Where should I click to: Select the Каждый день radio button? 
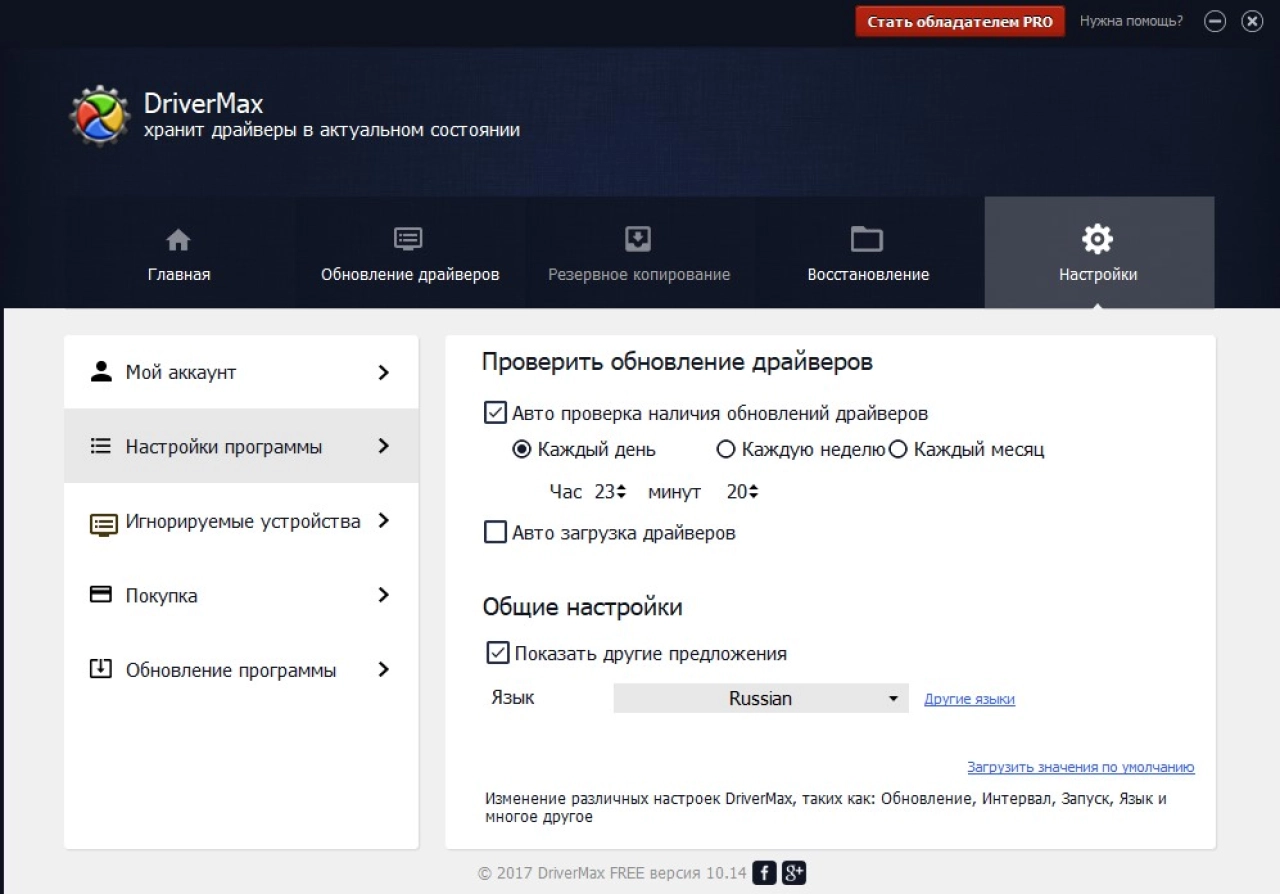click(x=521, y=450)
